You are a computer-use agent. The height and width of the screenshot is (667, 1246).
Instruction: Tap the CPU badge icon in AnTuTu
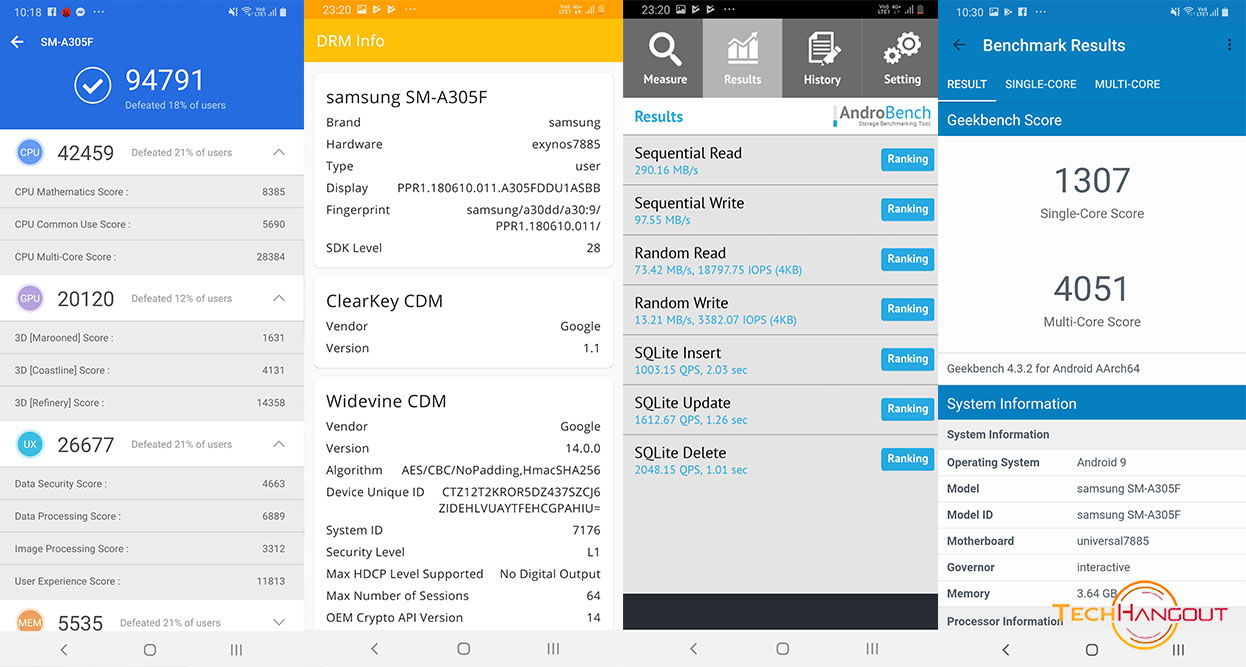[x=30, y=153]
